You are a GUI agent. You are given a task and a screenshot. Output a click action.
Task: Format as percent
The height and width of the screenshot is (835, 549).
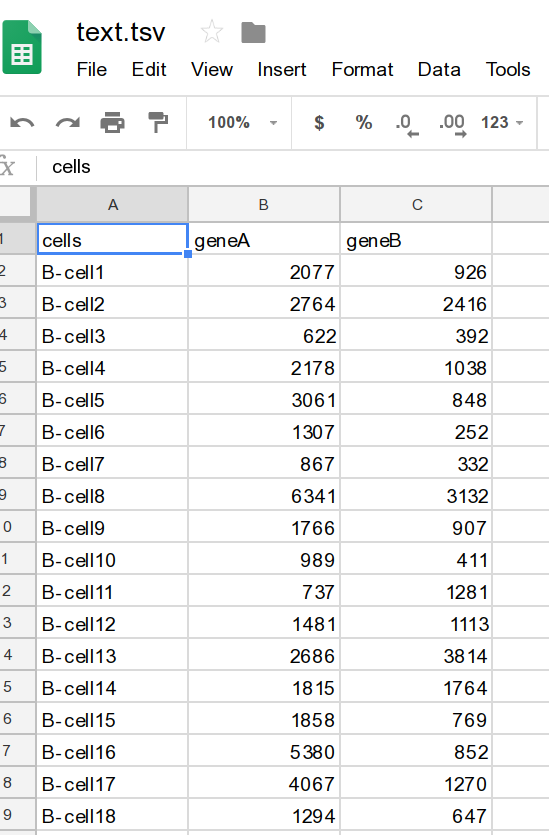364,122
